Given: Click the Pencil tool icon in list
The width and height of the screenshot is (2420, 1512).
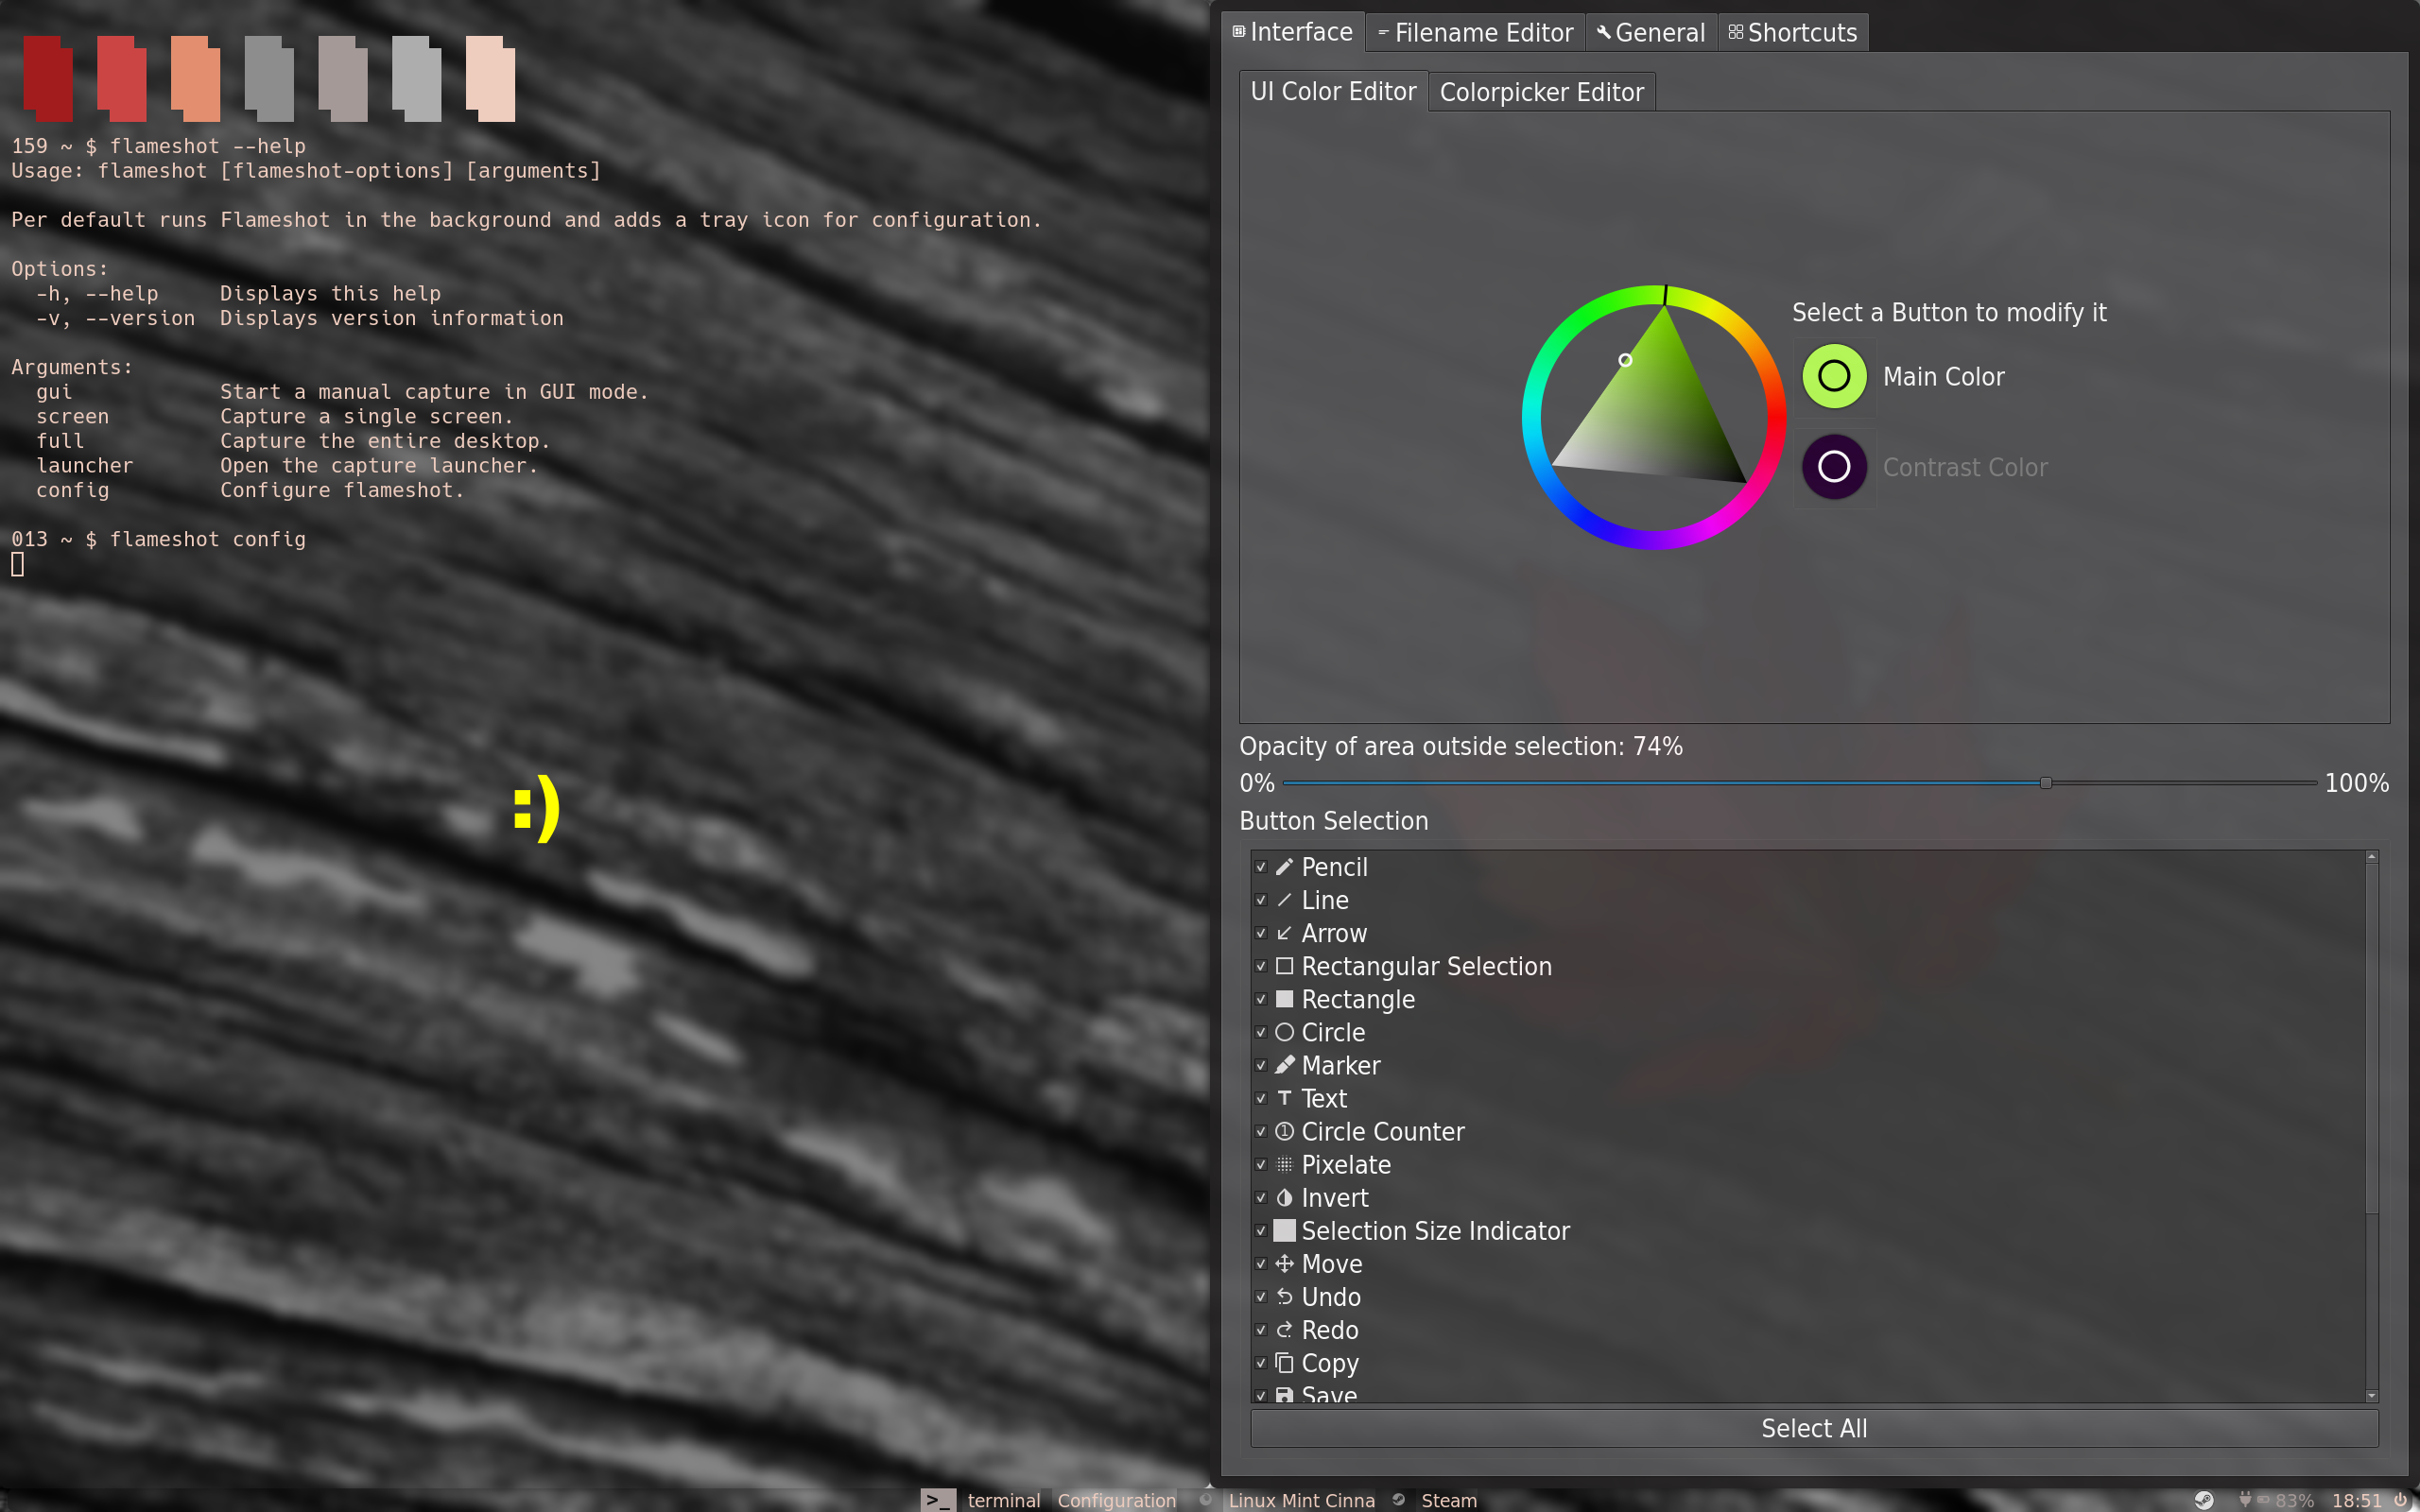Looking at the screenshot, I should point(1285,867).
